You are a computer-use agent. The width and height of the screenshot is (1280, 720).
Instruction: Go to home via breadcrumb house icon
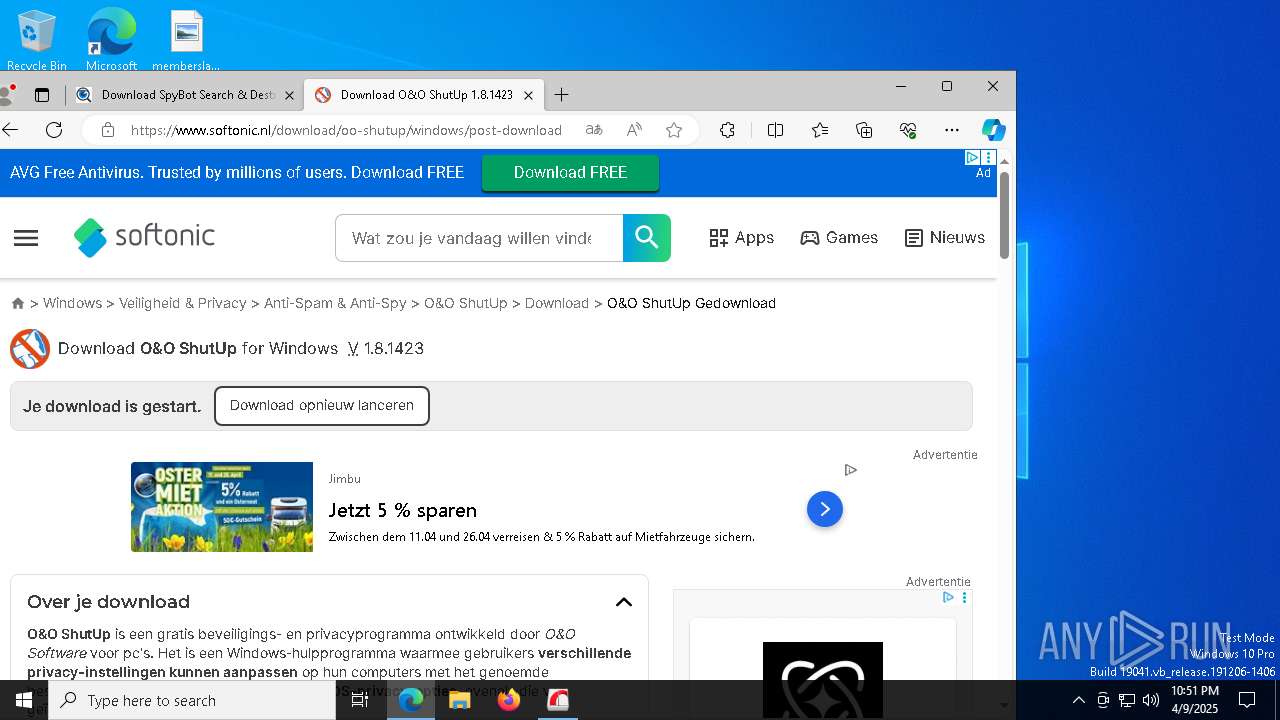18,303
